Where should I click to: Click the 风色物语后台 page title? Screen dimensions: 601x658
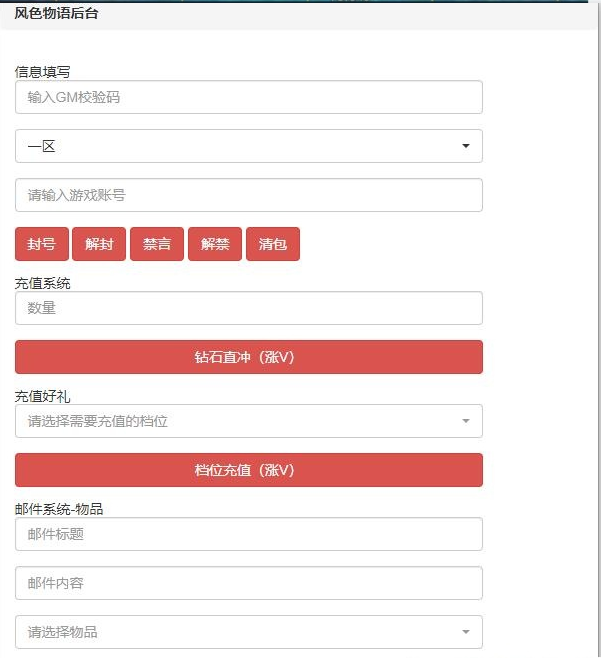coord(56,14)
